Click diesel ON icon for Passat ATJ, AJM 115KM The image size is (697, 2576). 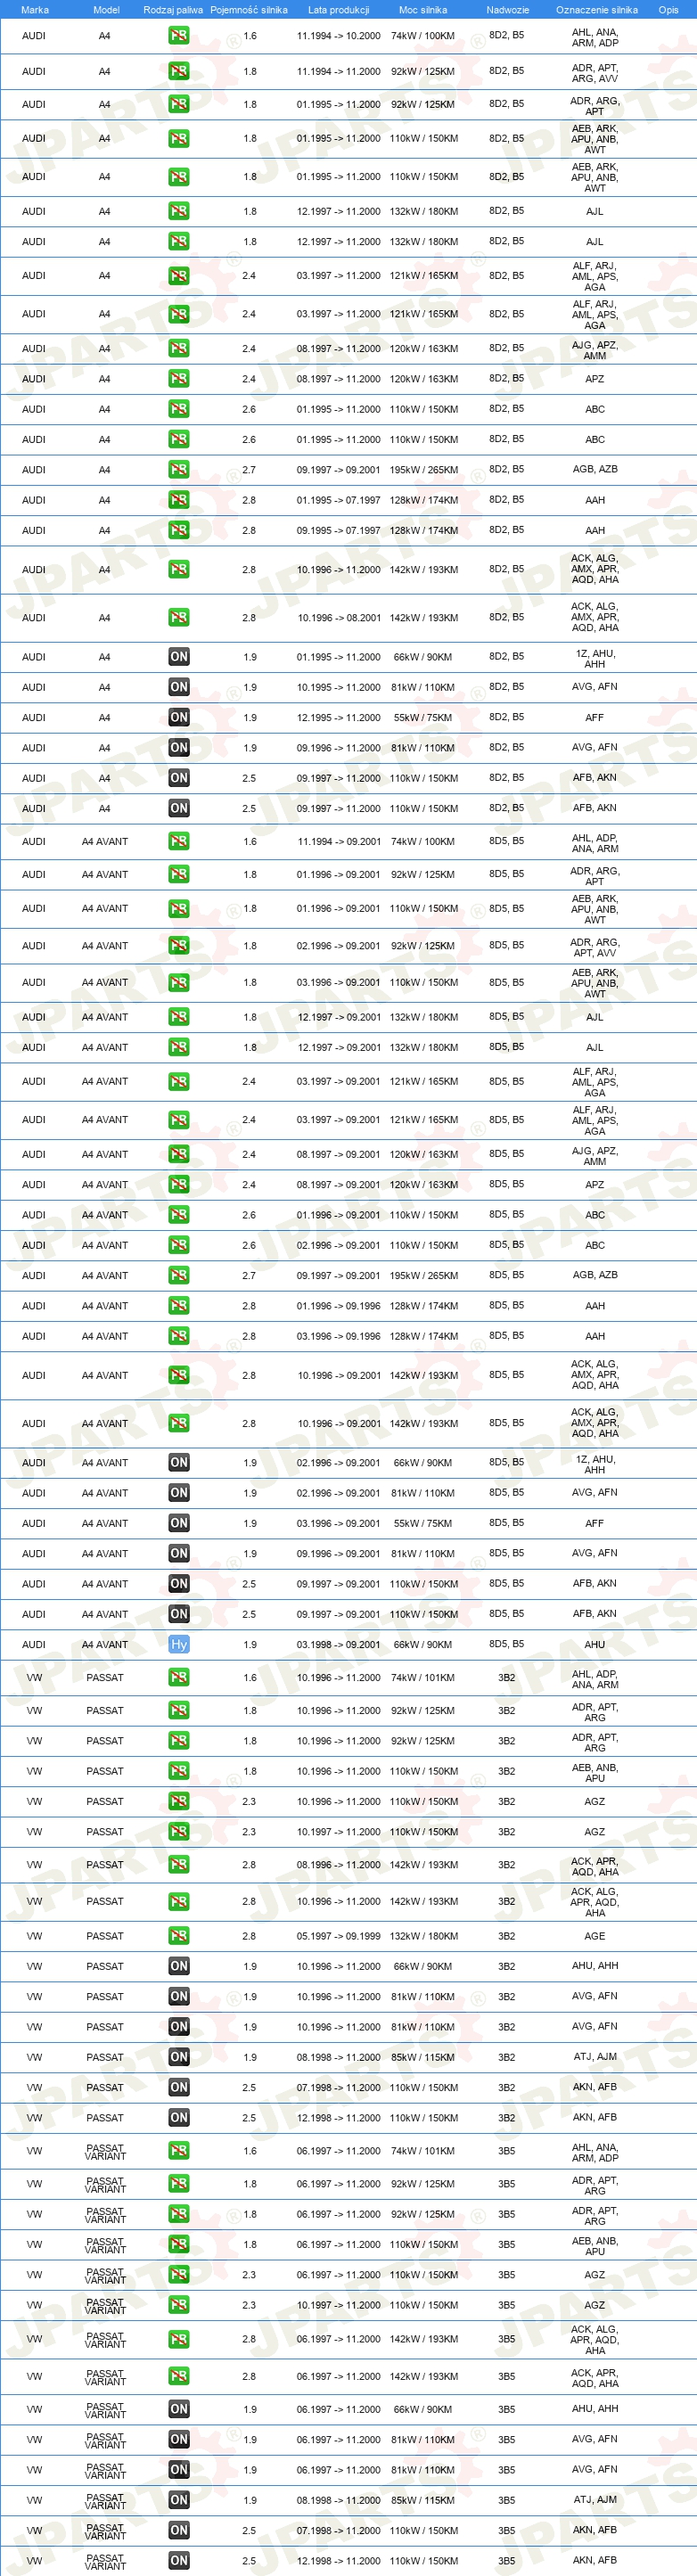coord(178,2057)
